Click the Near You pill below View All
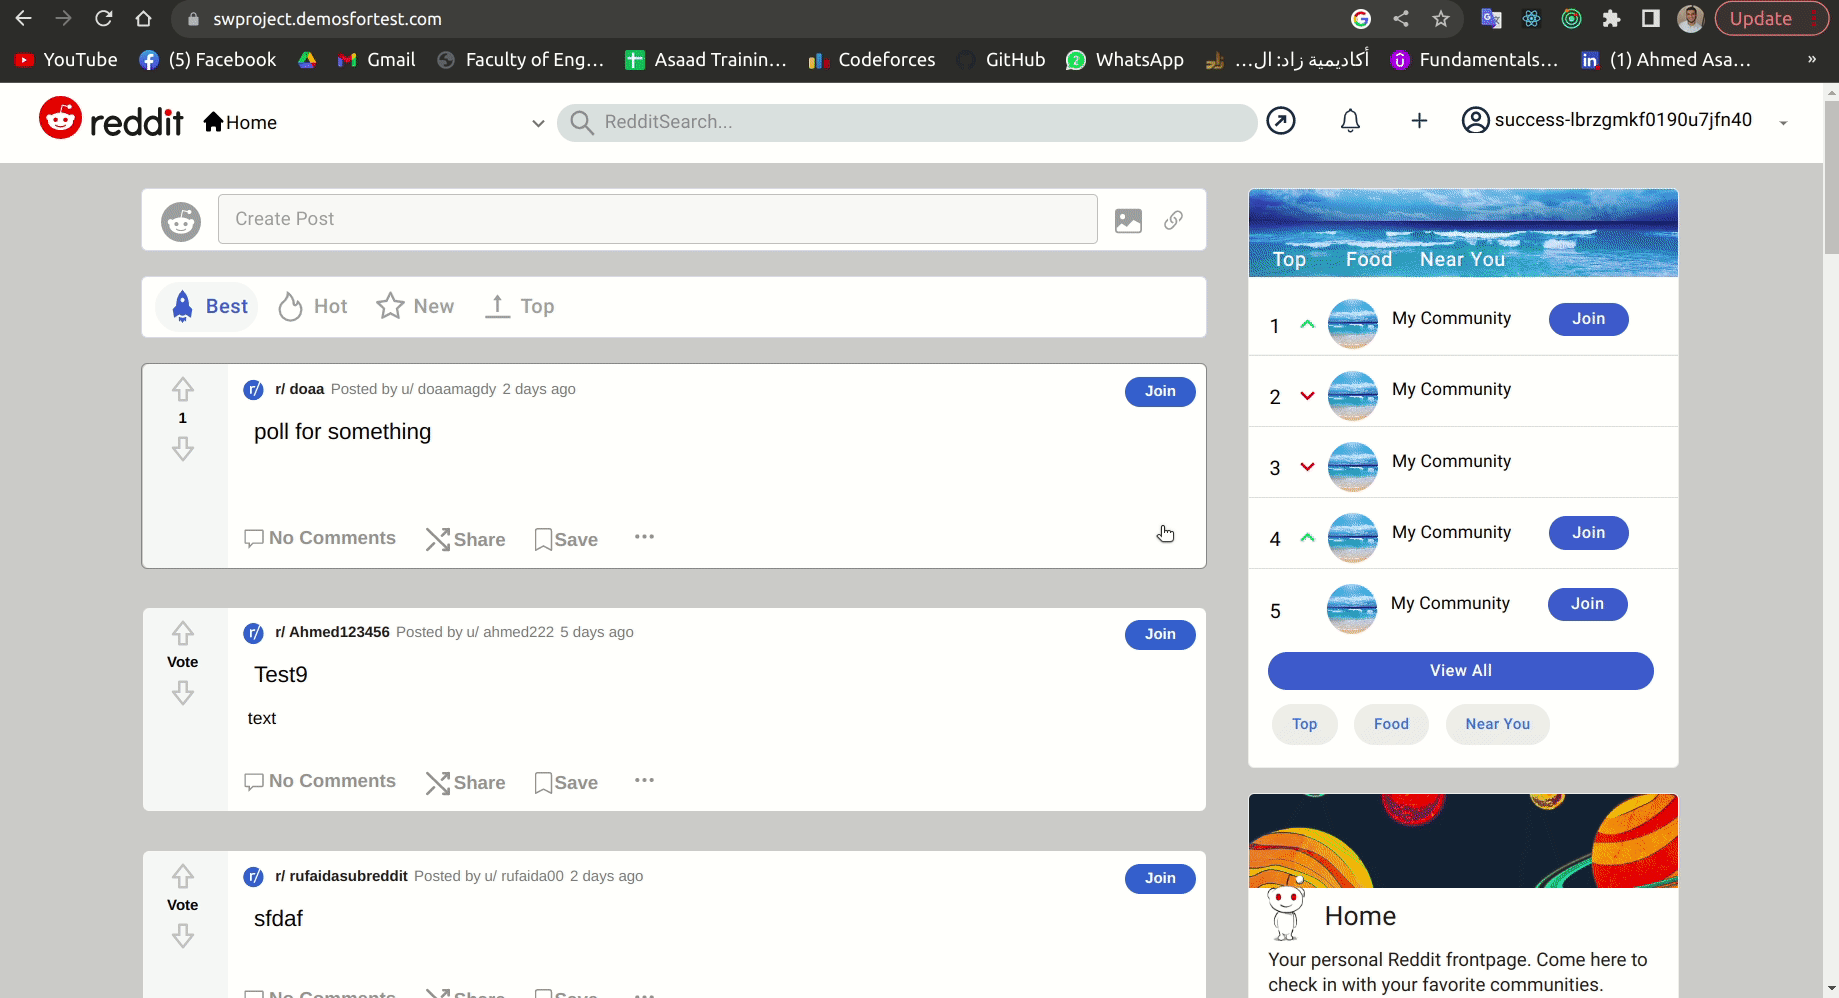This screenshot has height=998, width=1839. point(1497,724)
